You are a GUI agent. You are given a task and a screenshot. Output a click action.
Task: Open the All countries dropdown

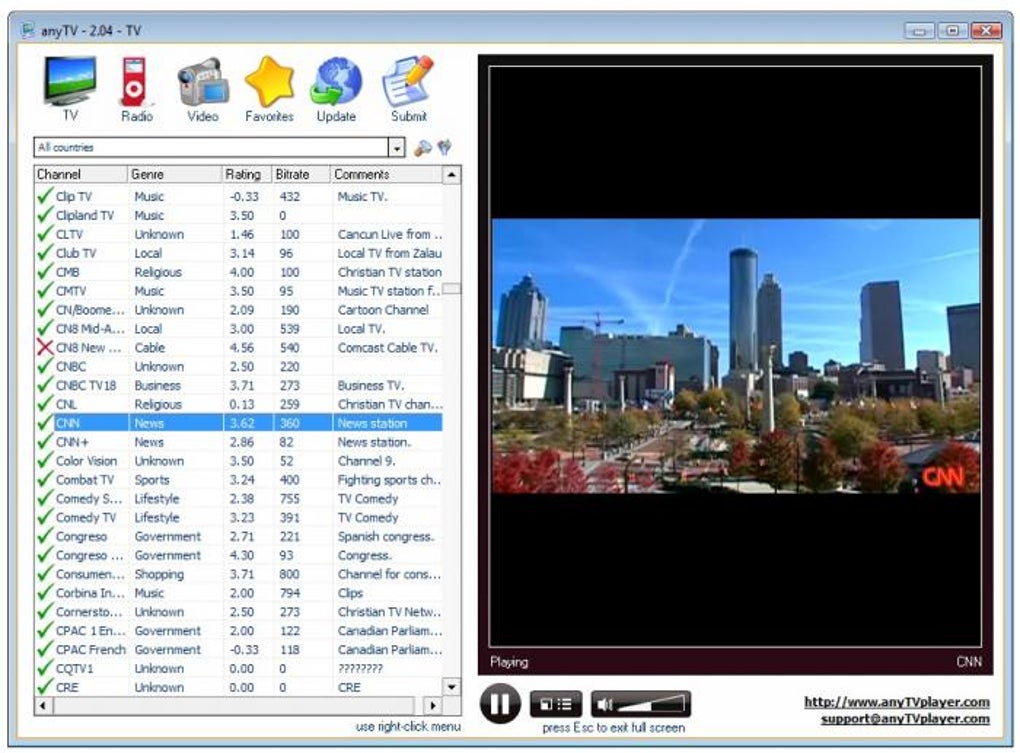(397, 148)
